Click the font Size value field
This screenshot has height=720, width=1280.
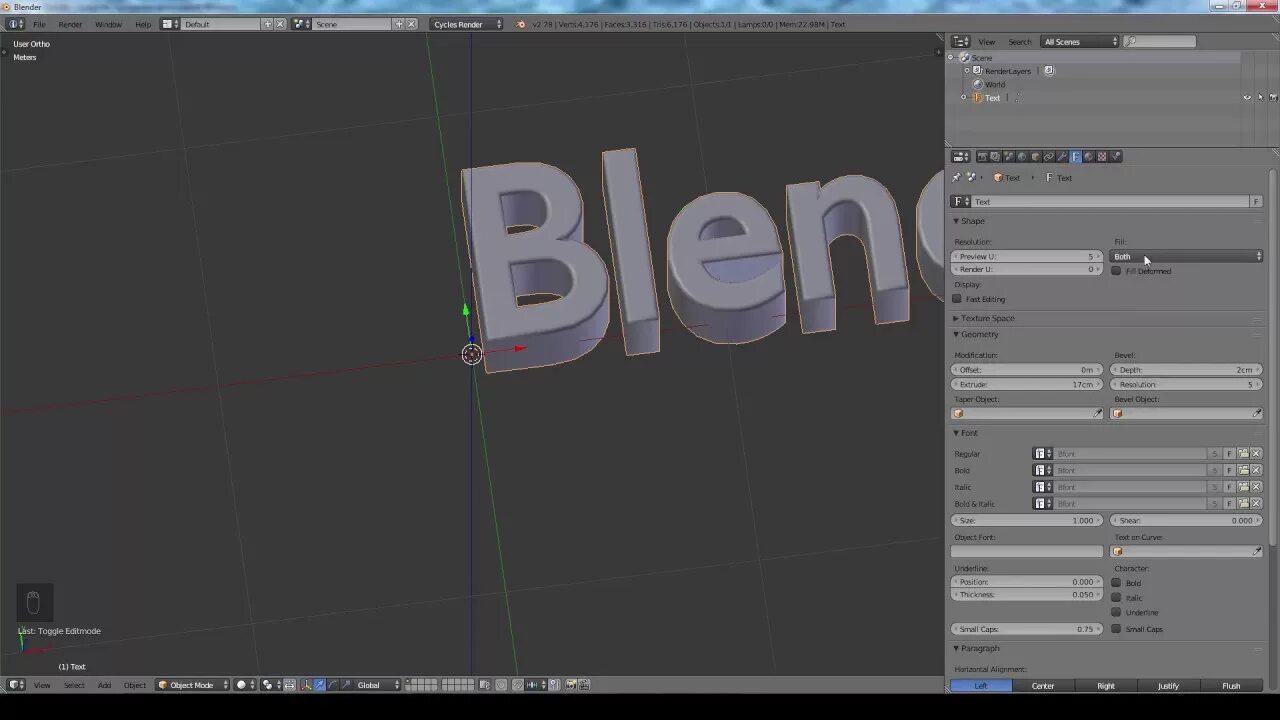pyautogui.click(x=1026, y=521)
